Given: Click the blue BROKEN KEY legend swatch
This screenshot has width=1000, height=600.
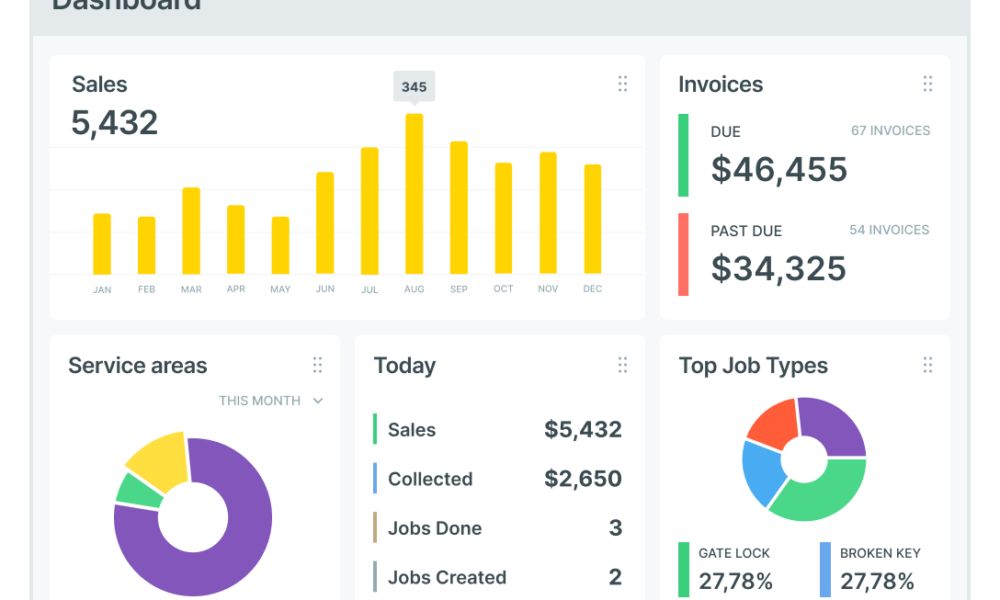Looking at the screenshot, I should 825,569.
